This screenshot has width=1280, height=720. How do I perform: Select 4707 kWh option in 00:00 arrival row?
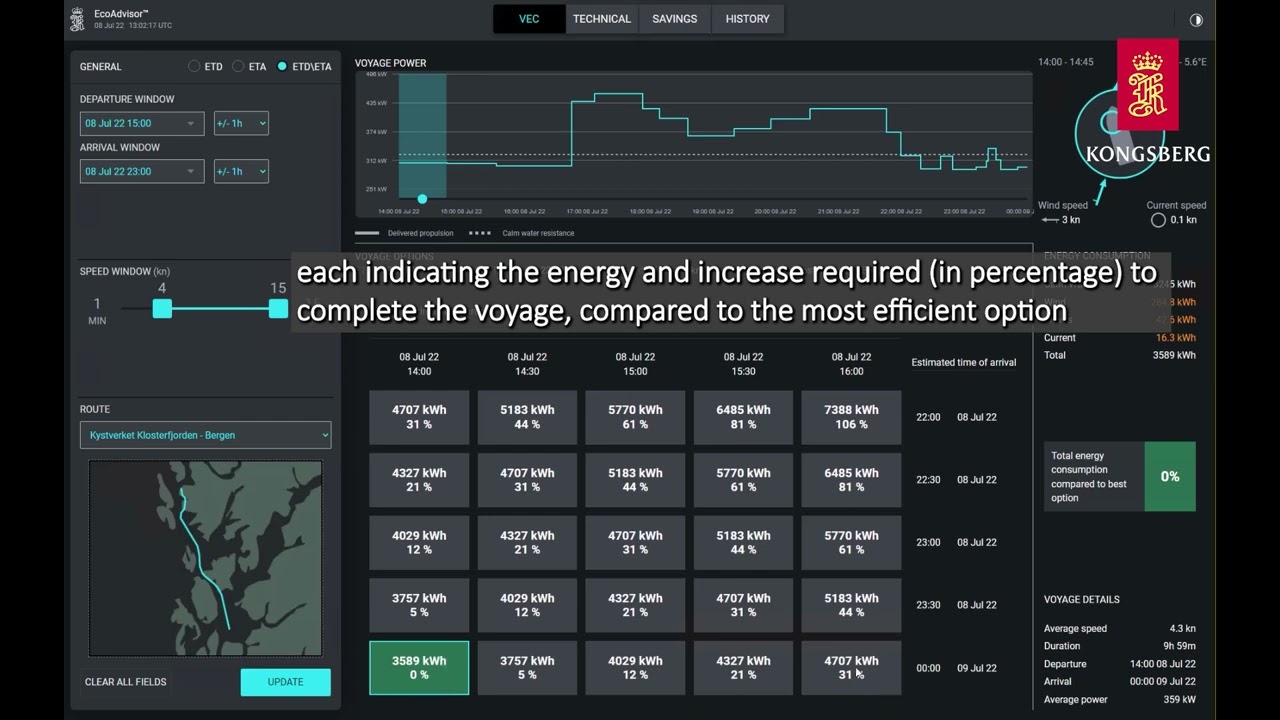point(851,668)
